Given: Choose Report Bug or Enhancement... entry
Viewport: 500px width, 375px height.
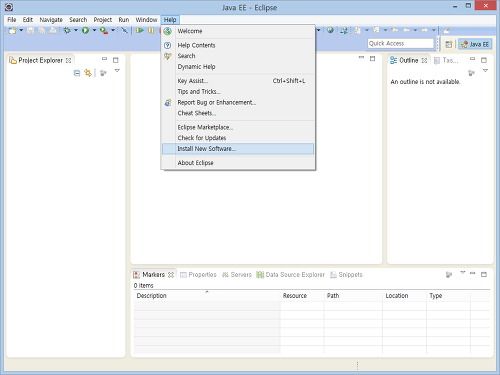Looking at the screenshot, I should click(x=238, y=102).
